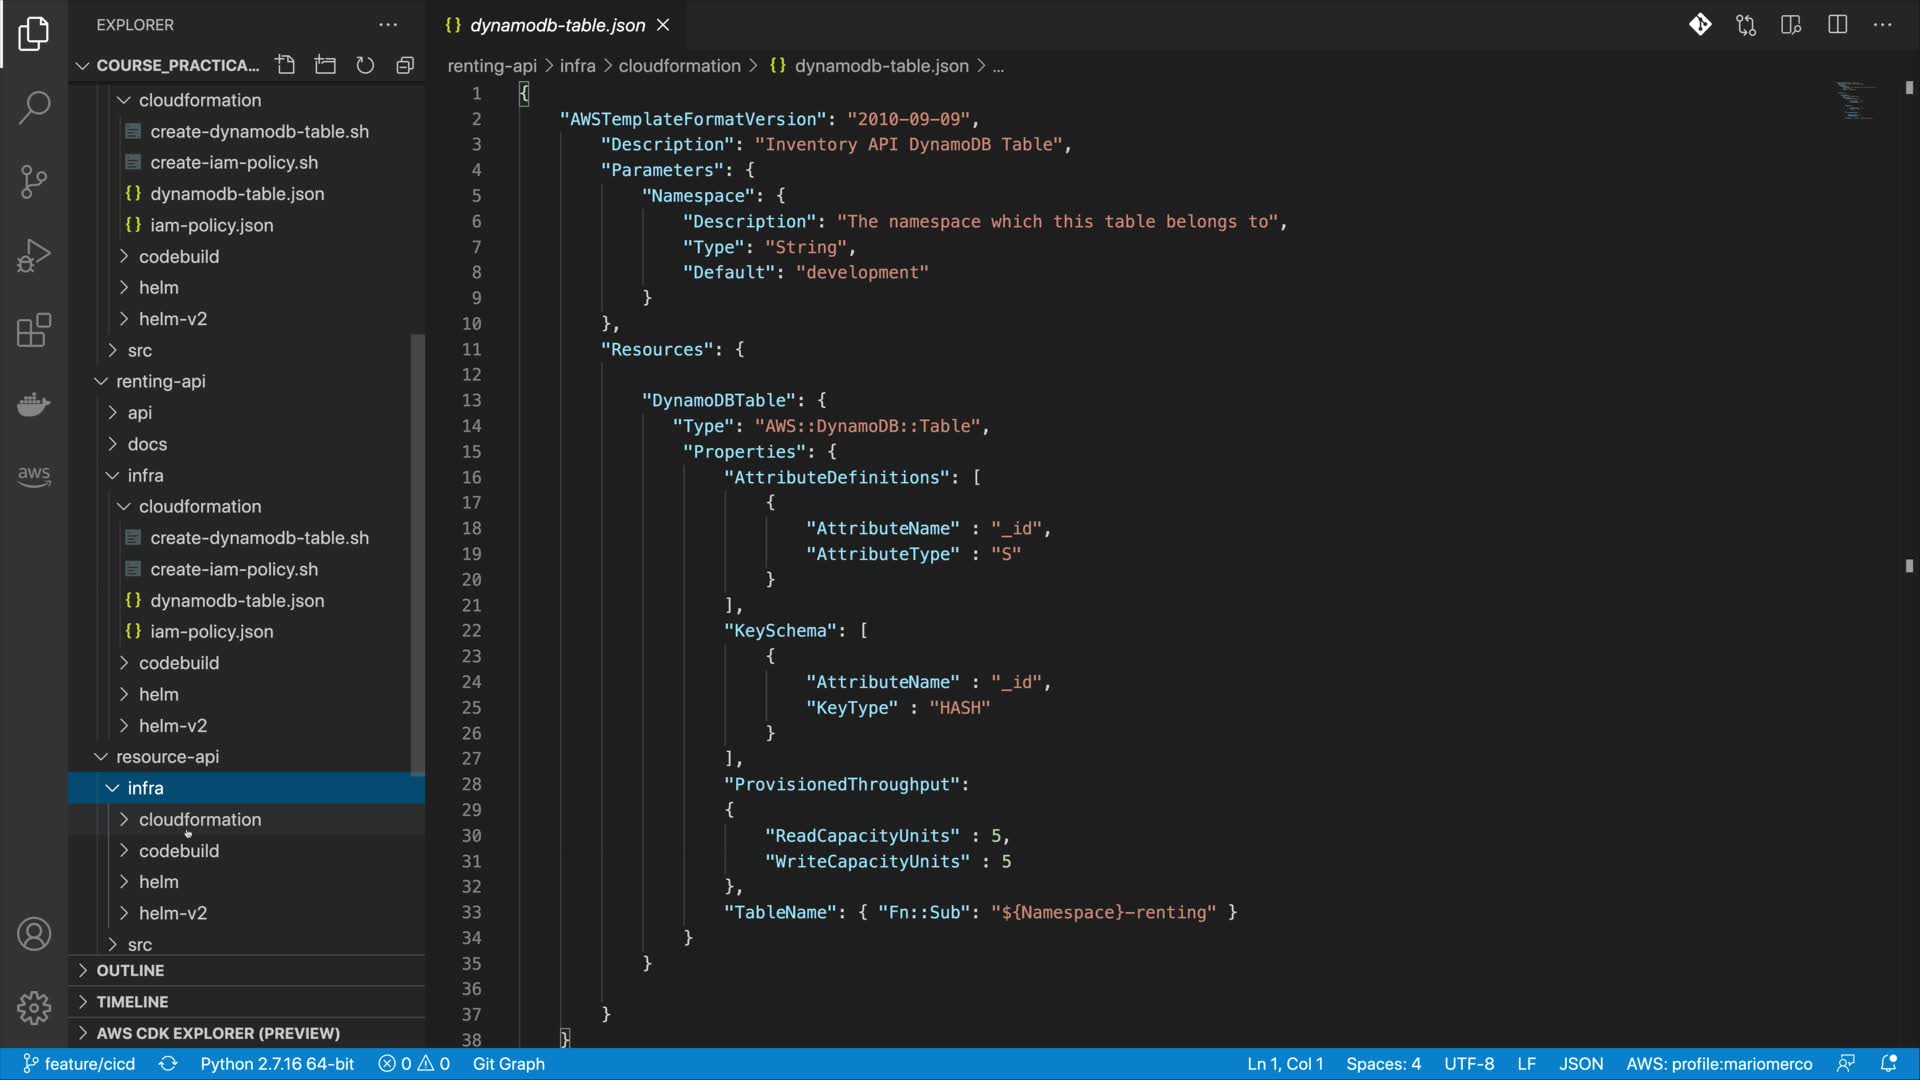Expand cloudformation folder under resource-api infra
Screen dimensions: 1920x1080
[200, 819]
